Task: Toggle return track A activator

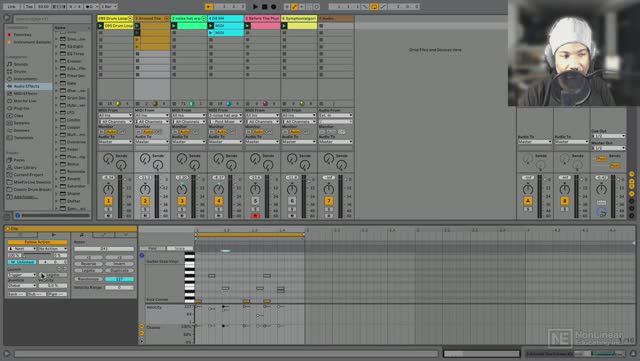Action: pos(527,201)
